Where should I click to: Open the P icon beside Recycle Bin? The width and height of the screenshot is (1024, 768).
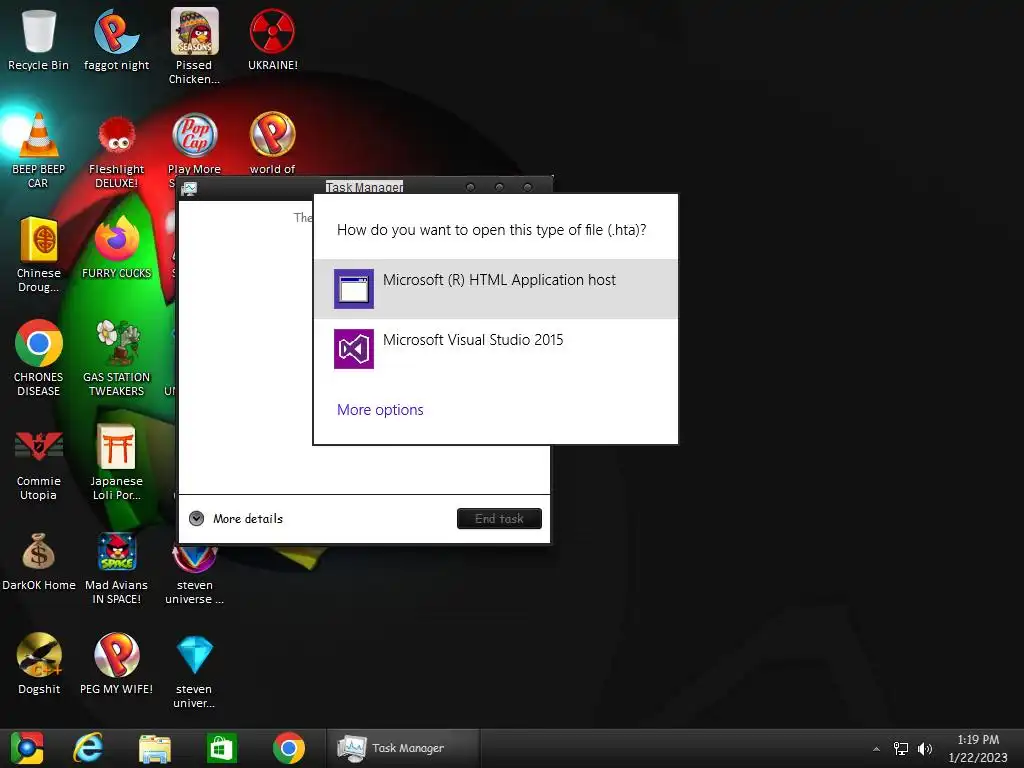(116, 39)
